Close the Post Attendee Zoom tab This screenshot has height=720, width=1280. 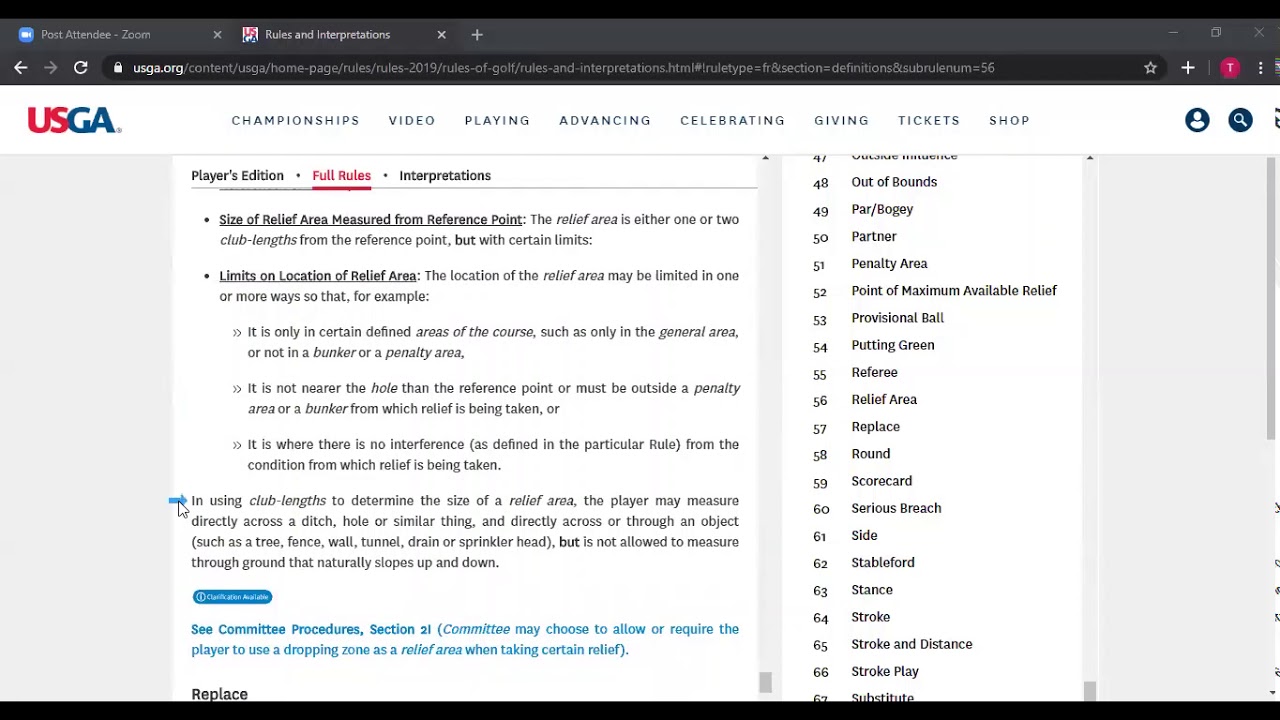coord(217,34)
